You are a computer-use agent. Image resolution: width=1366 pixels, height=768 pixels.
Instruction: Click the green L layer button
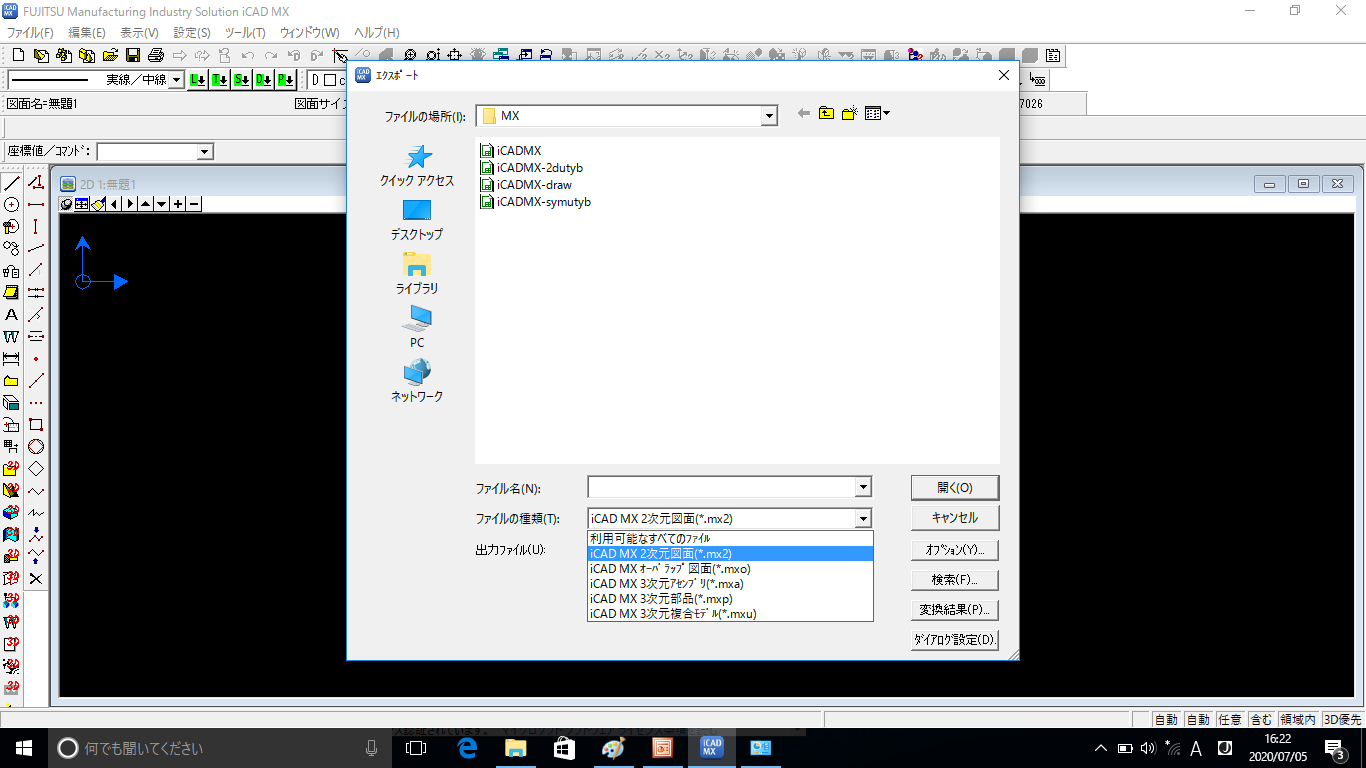point(198,80)
